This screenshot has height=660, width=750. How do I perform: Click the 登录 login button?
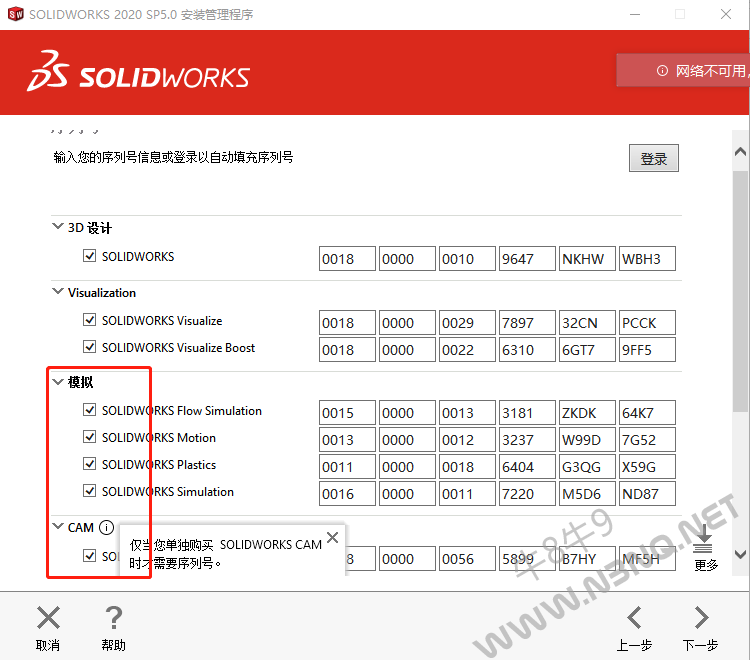(653, 158)
